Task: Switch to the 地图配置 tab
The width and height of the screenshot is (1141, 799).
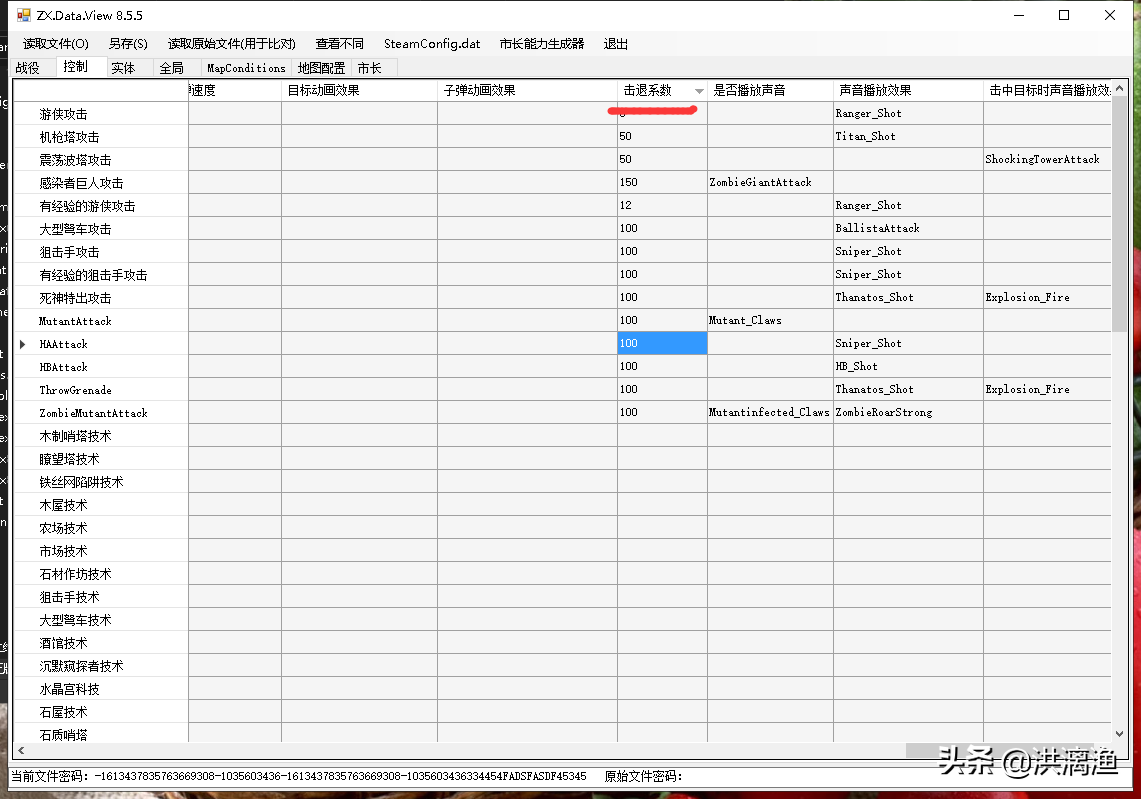Action: coord(321,68)
